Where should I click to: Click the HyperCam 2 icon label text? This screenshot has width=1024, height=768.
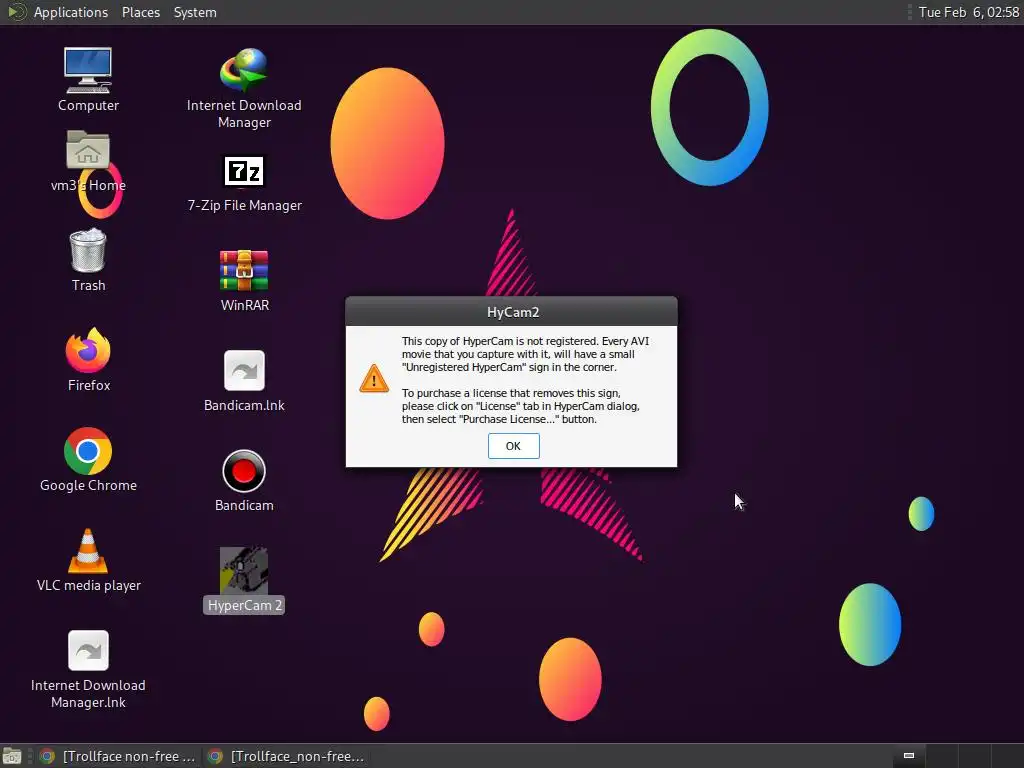click(x=244, y=605)
